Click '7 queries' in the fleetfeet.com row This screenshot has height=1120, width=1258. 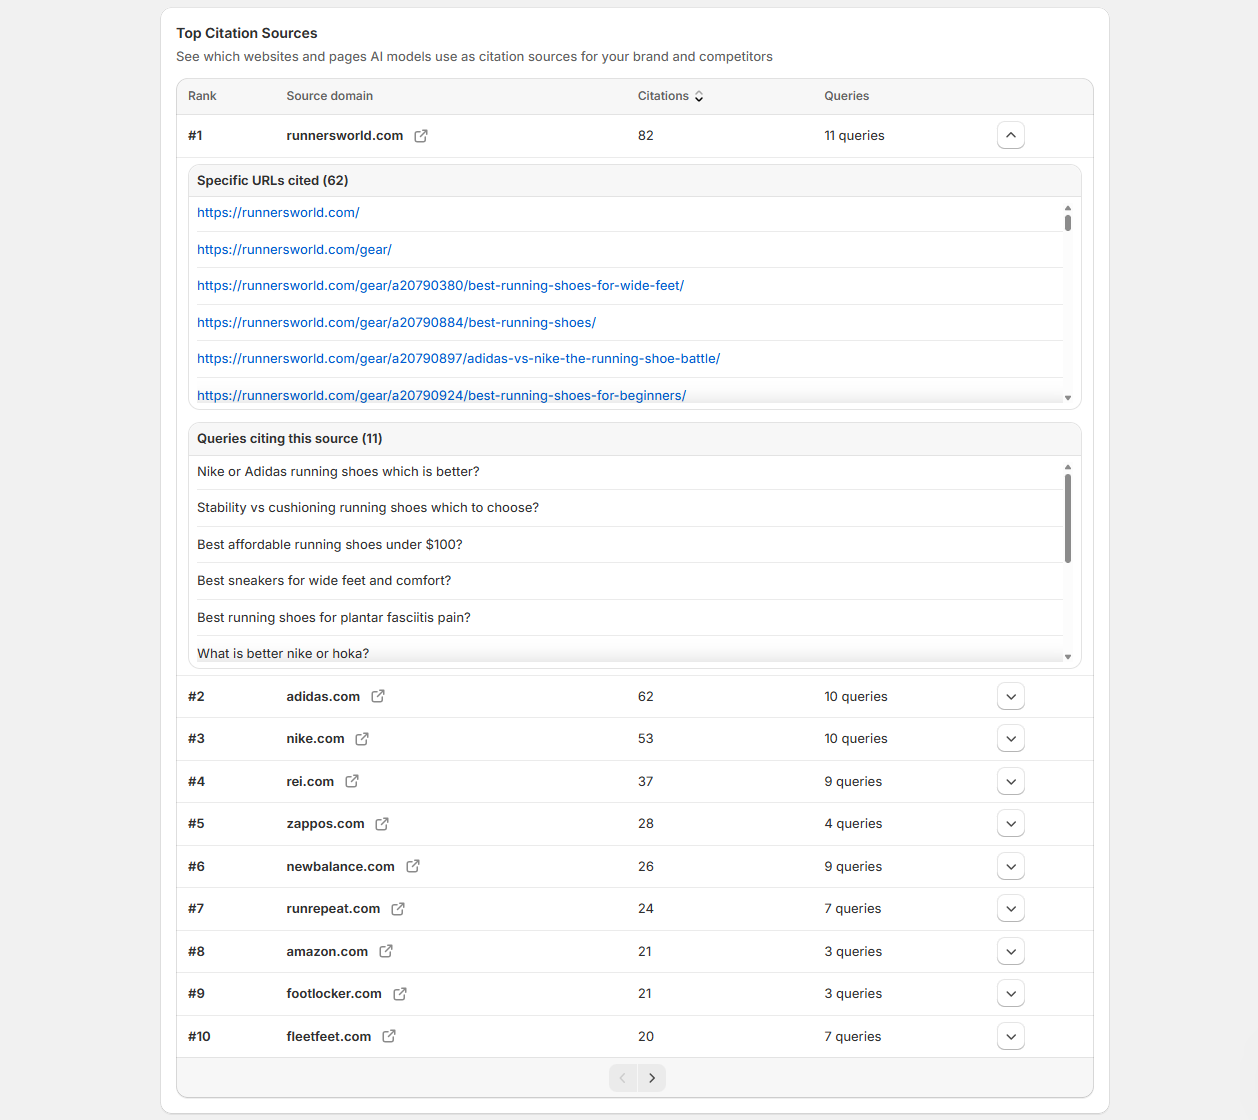853,1037
